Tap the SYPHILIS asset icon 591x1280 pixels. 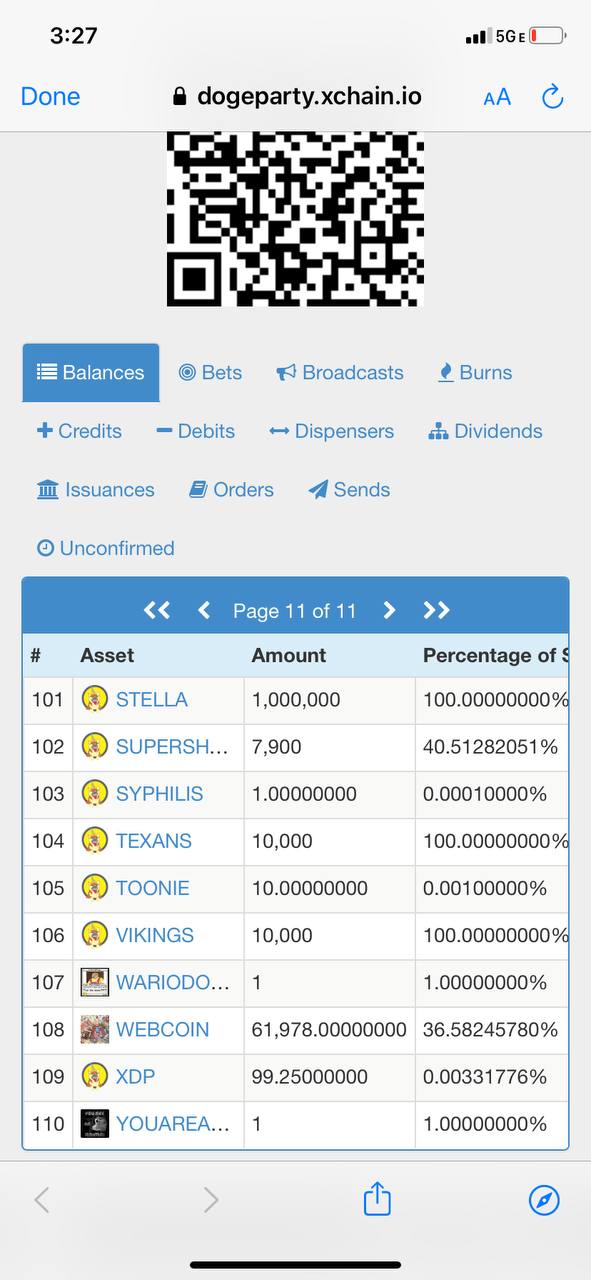point(95,794)
